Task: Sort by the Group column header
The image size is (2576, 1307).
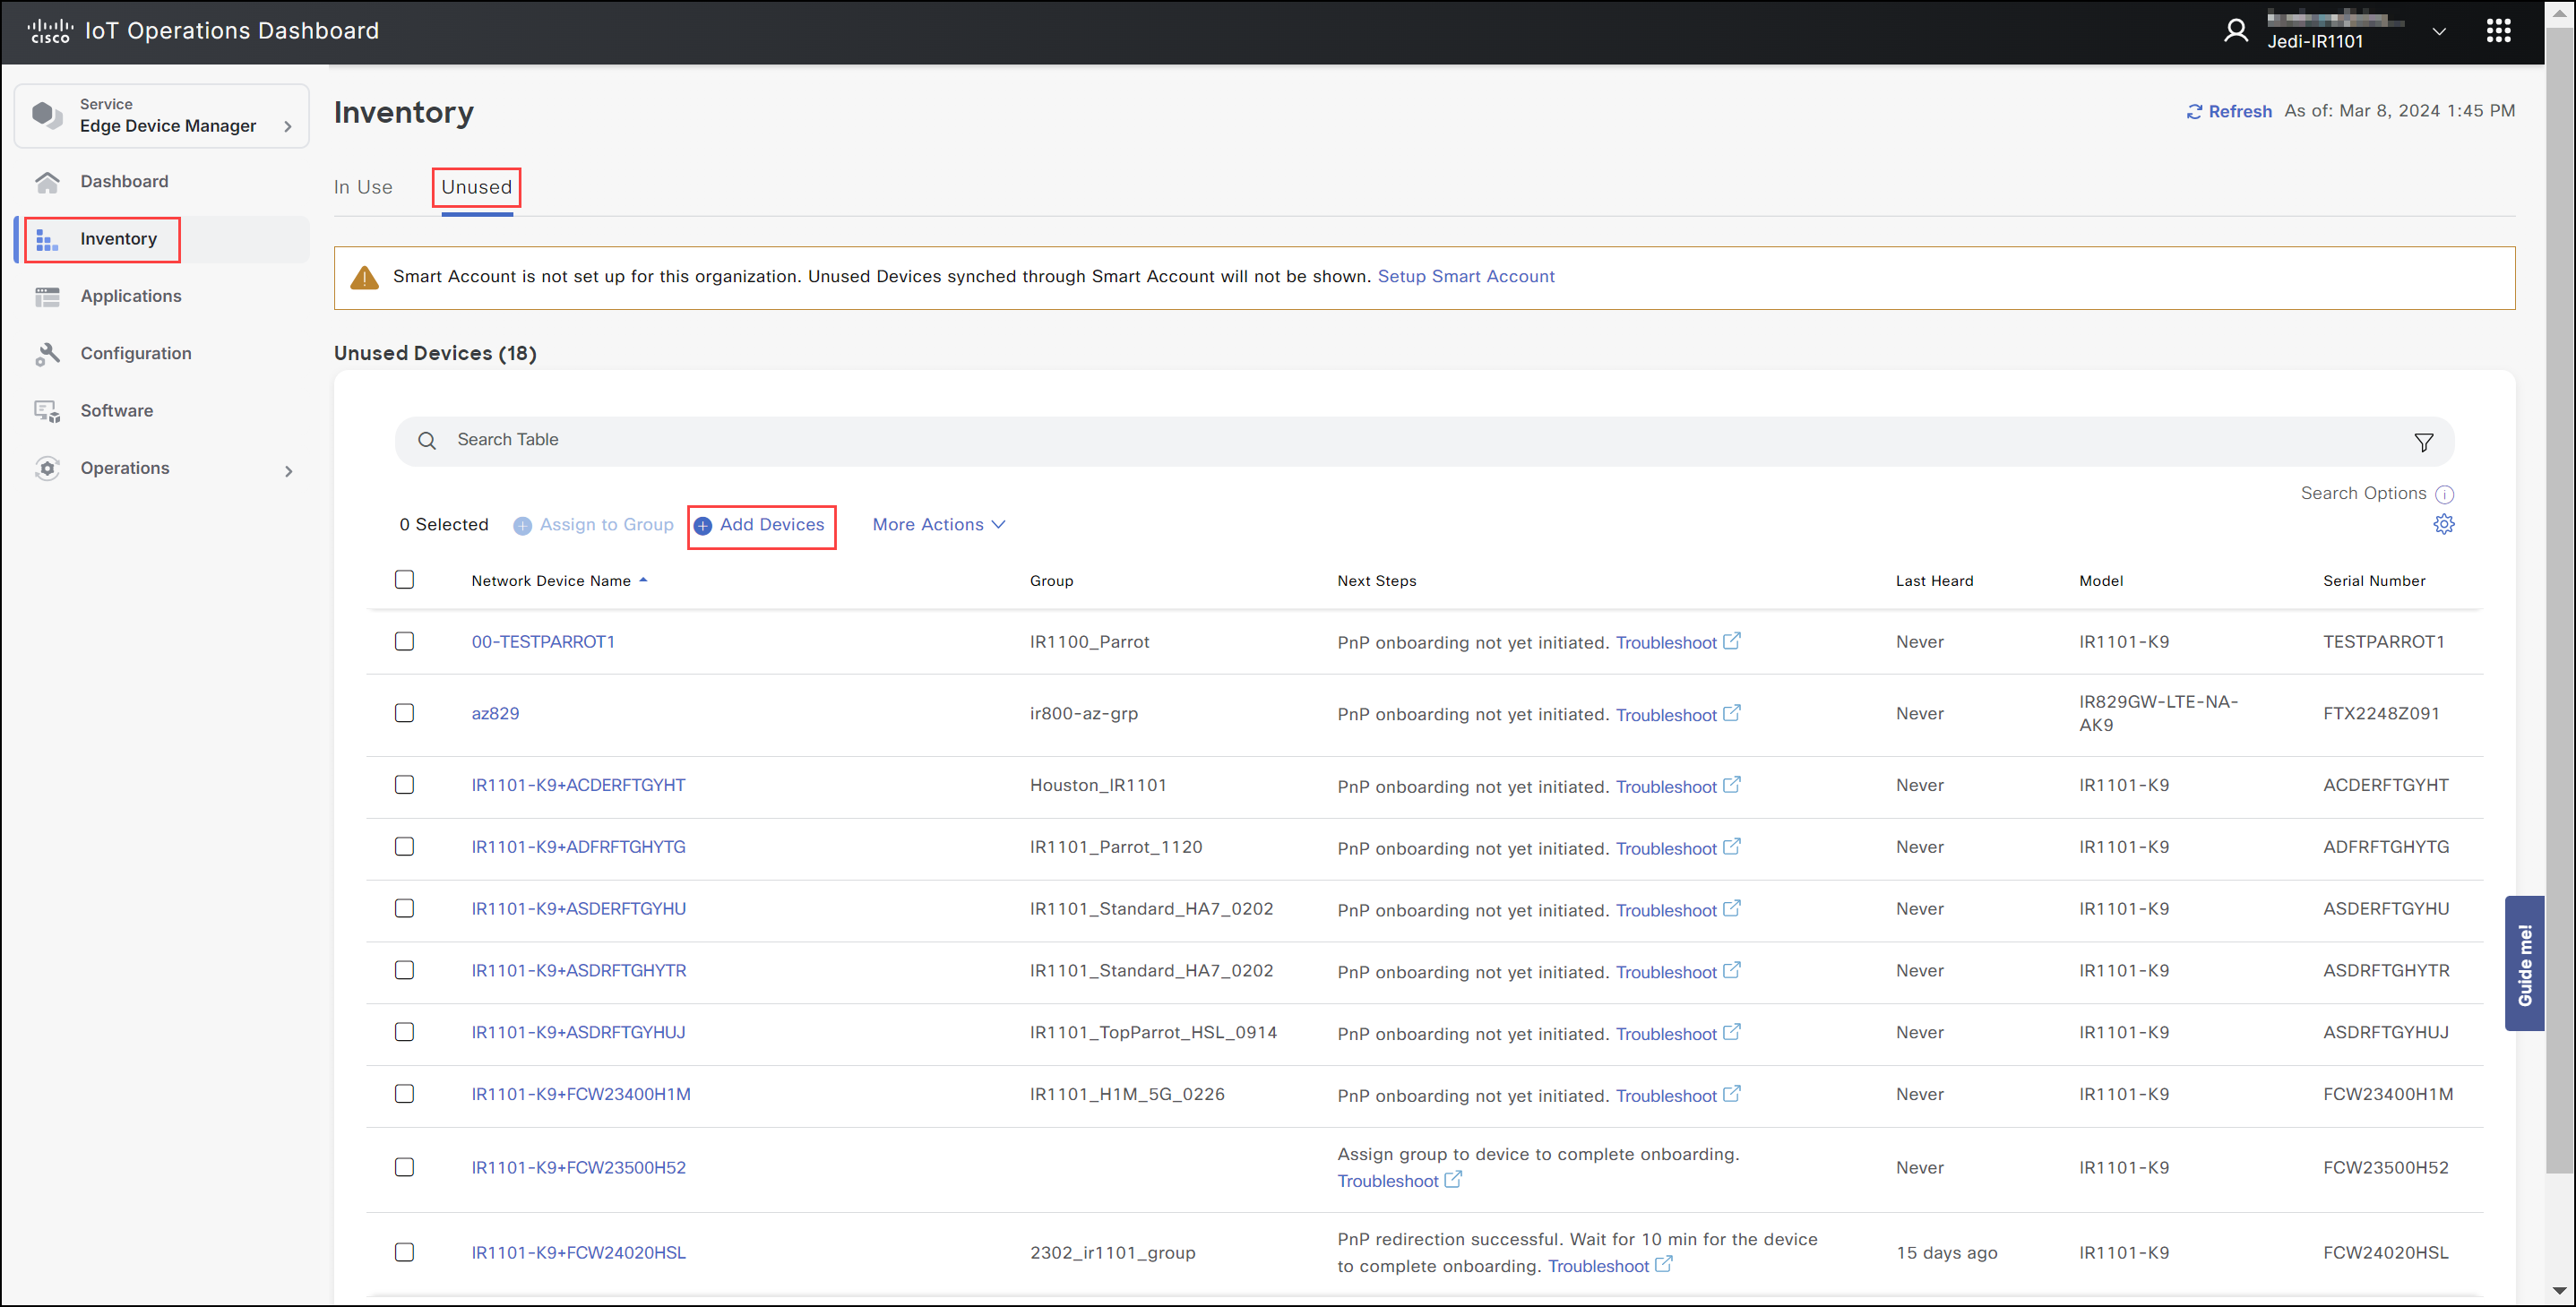Action: tap(1051, 581)
